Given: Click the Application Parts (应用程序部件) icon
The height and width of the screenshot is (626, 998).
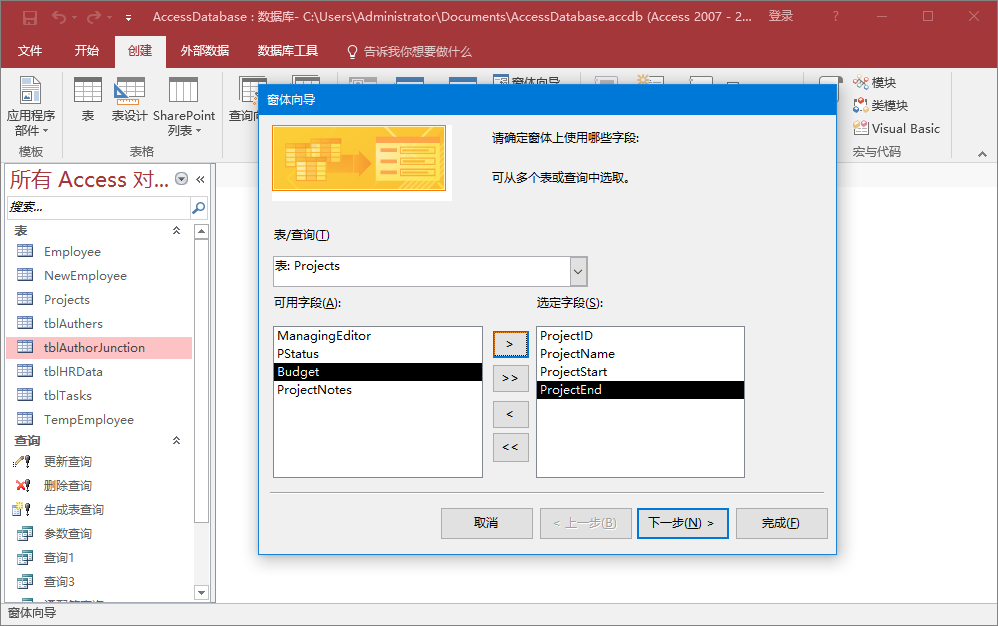Looking at the screenshot, I should click(31, 91).
